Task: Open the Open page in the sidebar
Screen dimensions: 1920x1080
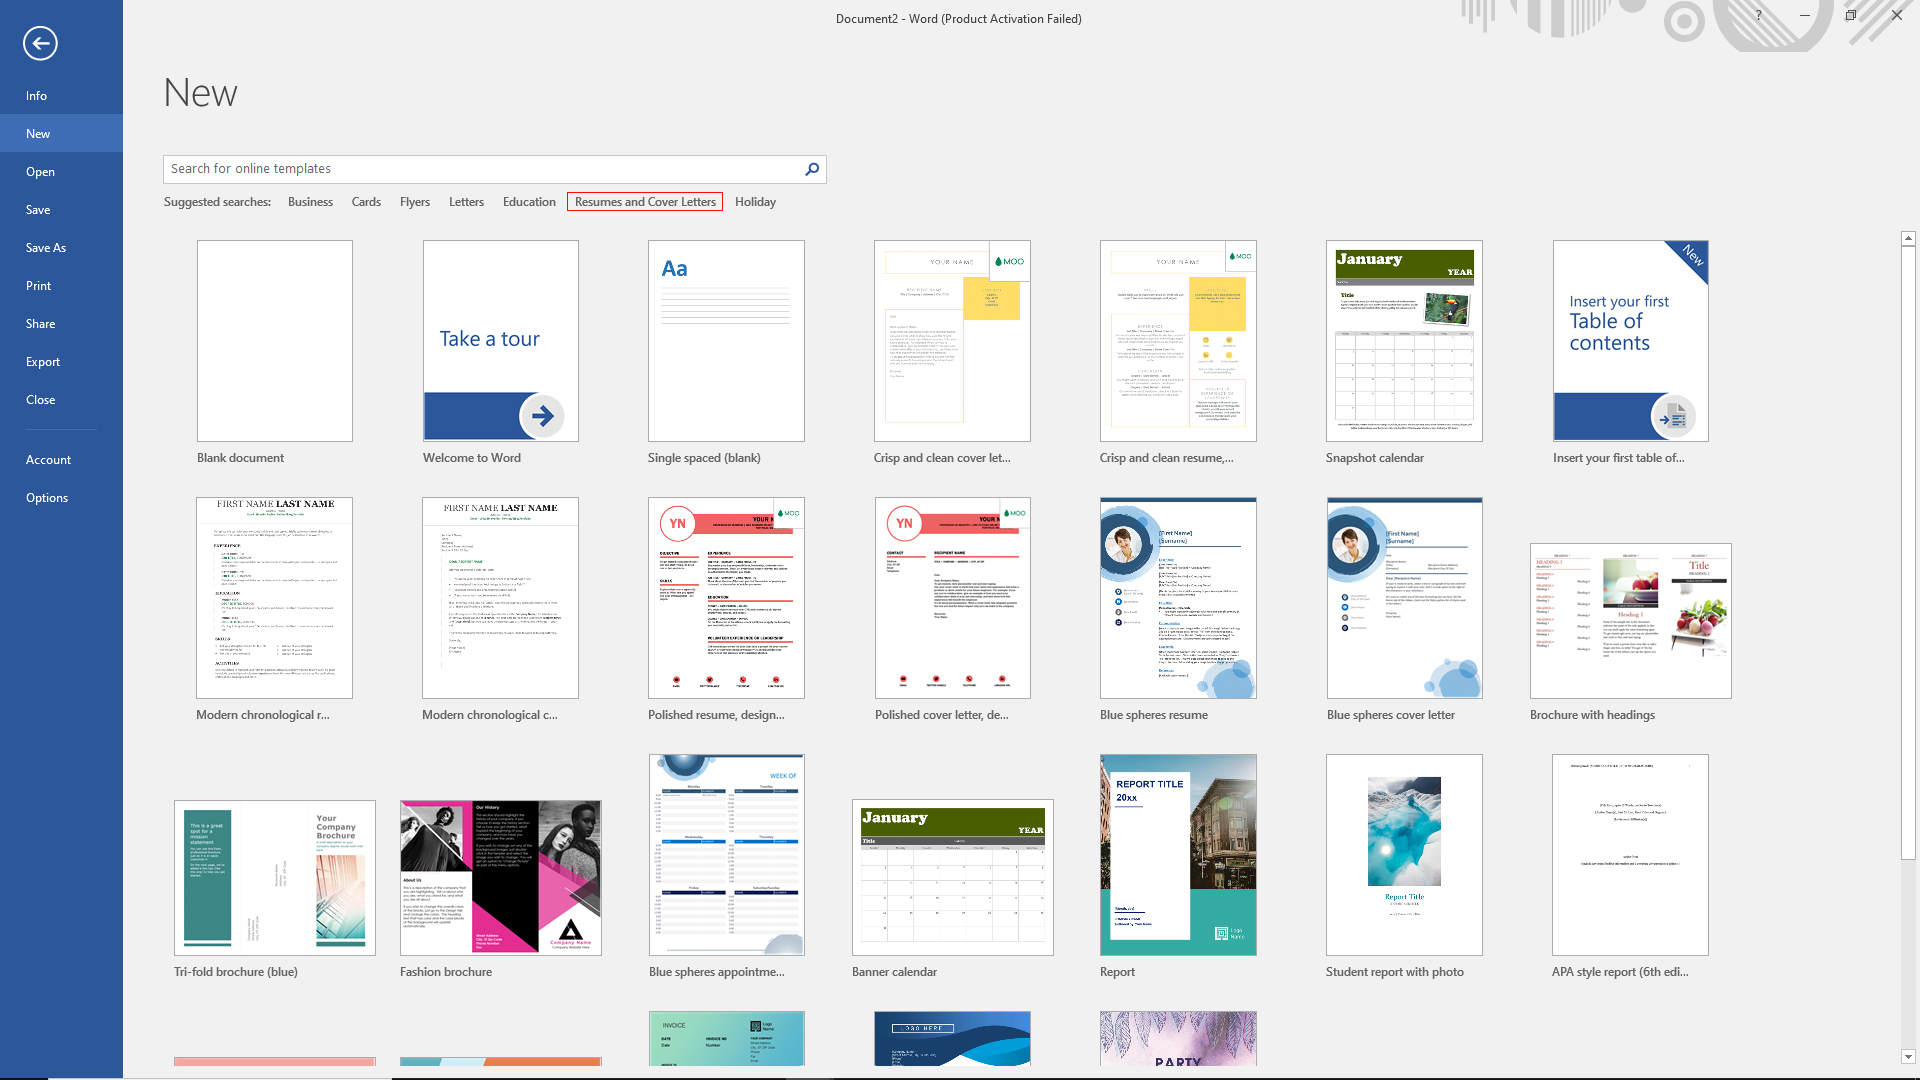Action: pos(61,171)
